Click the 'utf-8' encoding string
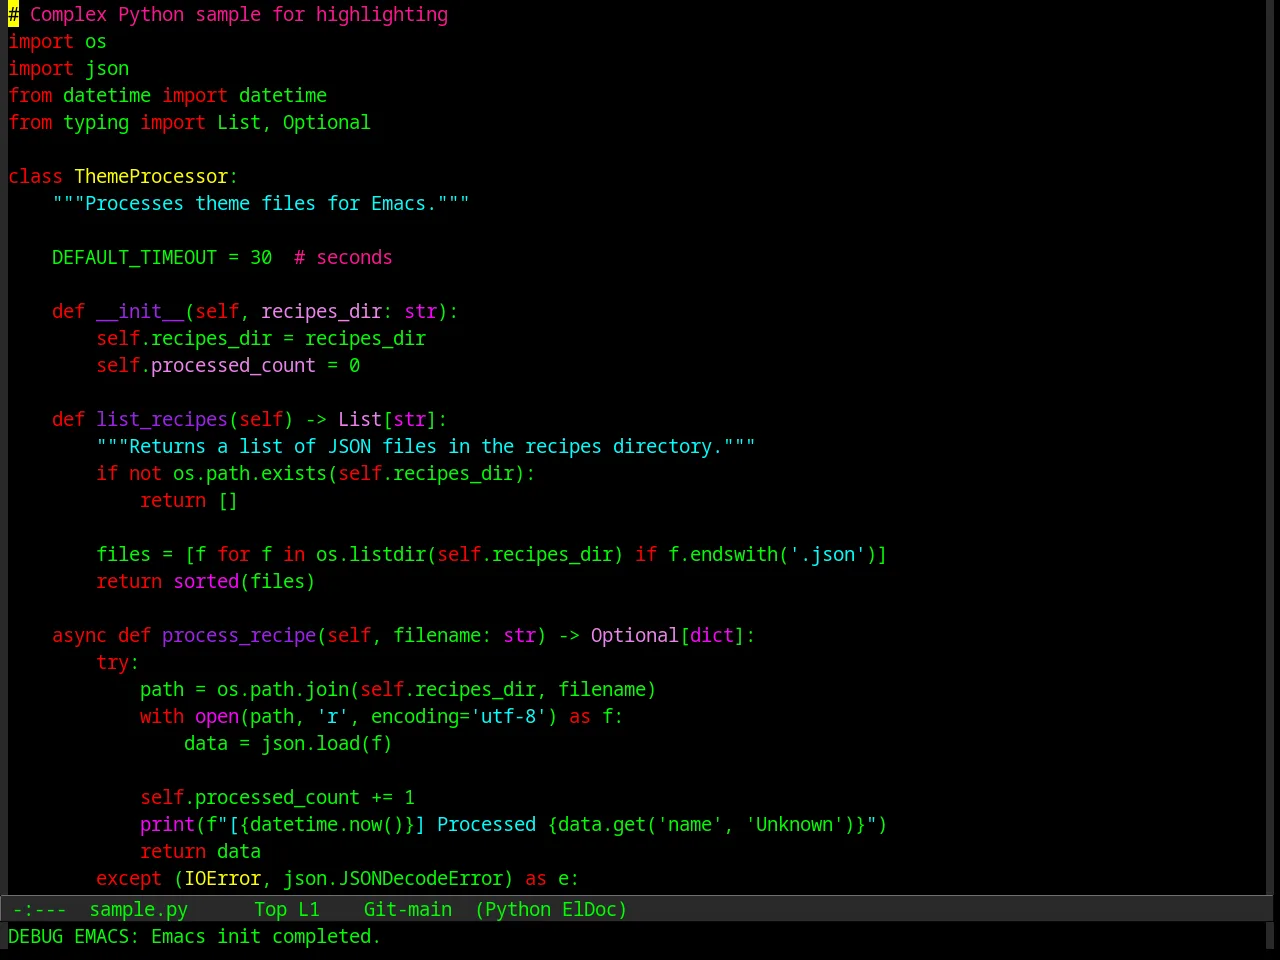 [508, 716]
